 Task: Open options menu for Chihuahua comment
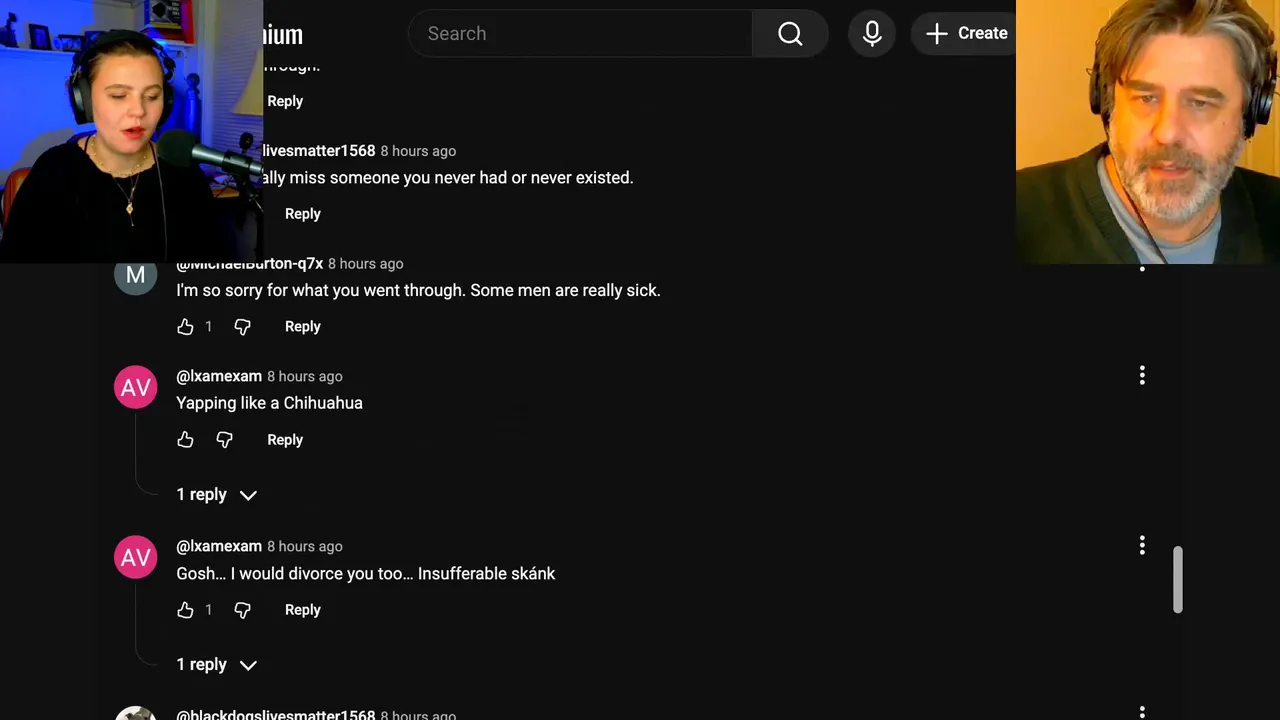click(1142, 376)
